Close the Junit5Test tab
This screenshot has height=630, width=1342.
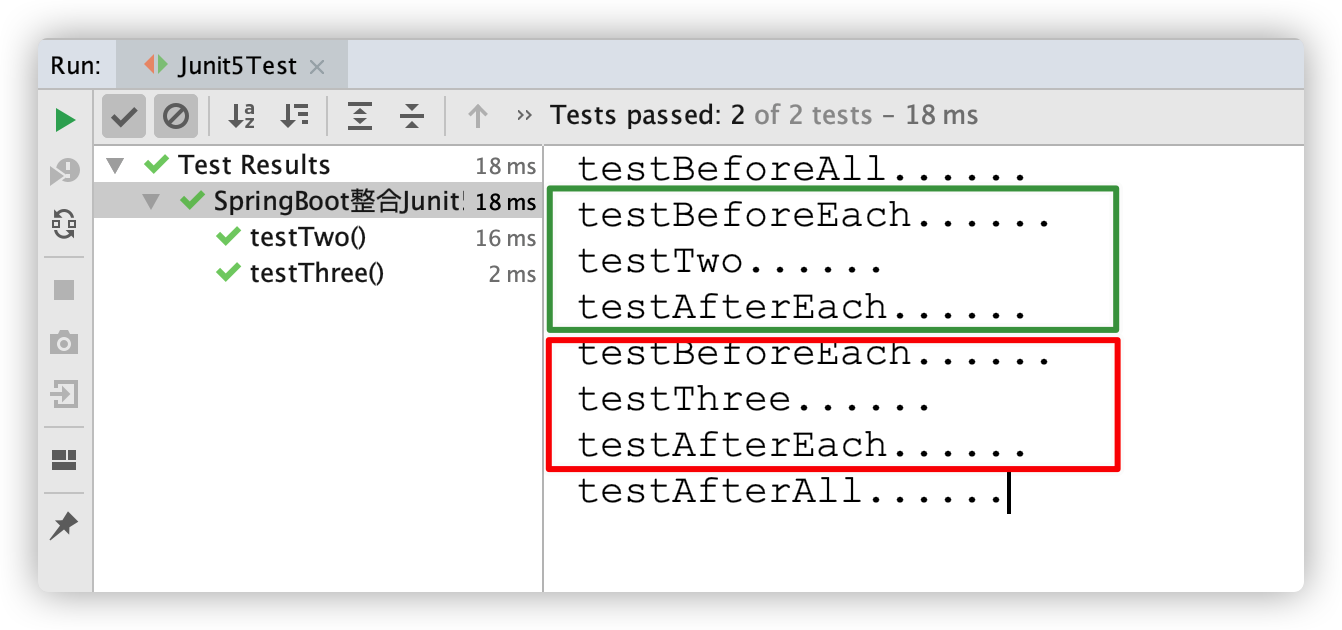[317, 67]
